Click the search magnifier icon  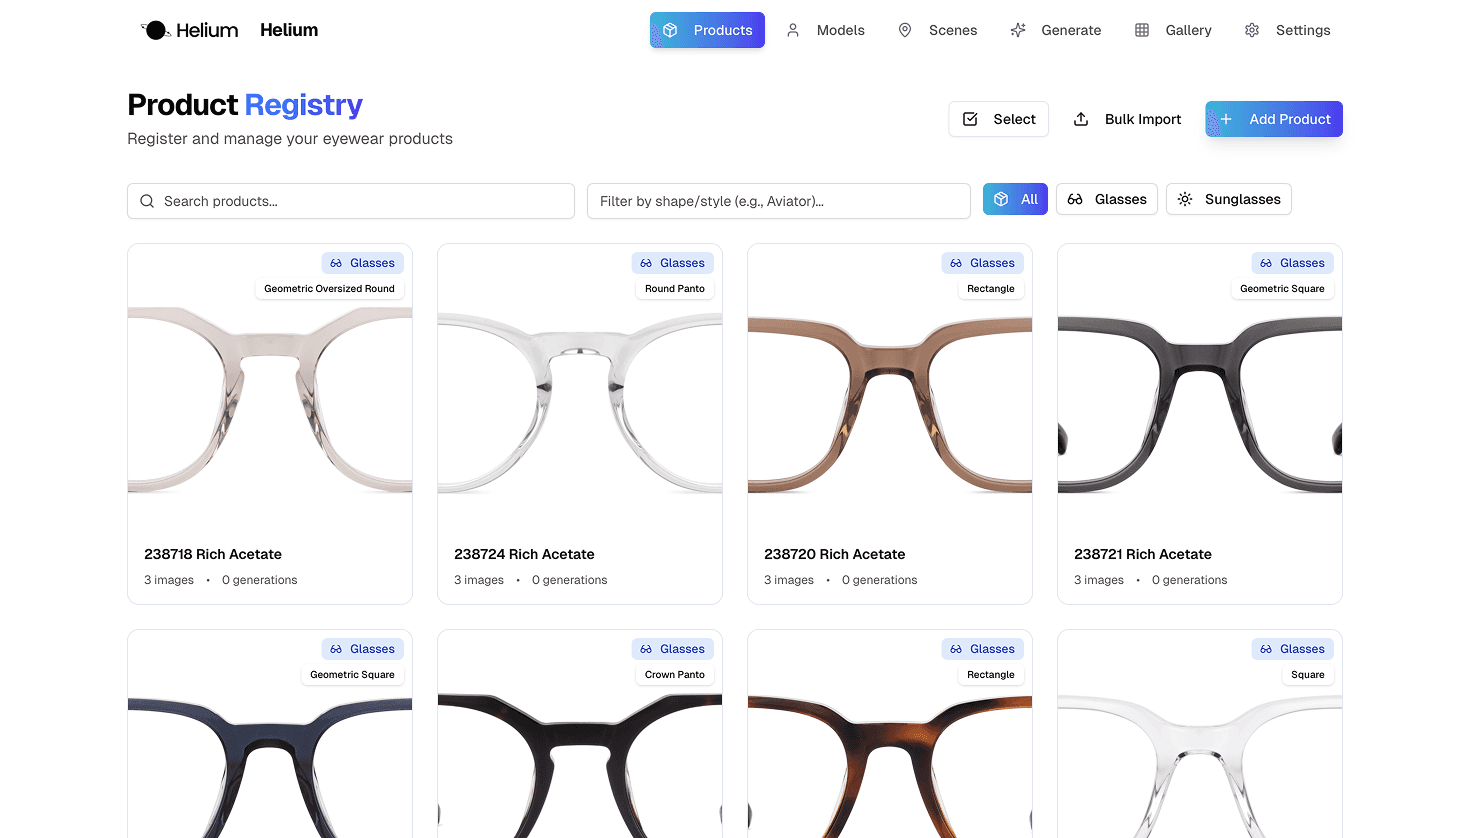tap(147, 201)
